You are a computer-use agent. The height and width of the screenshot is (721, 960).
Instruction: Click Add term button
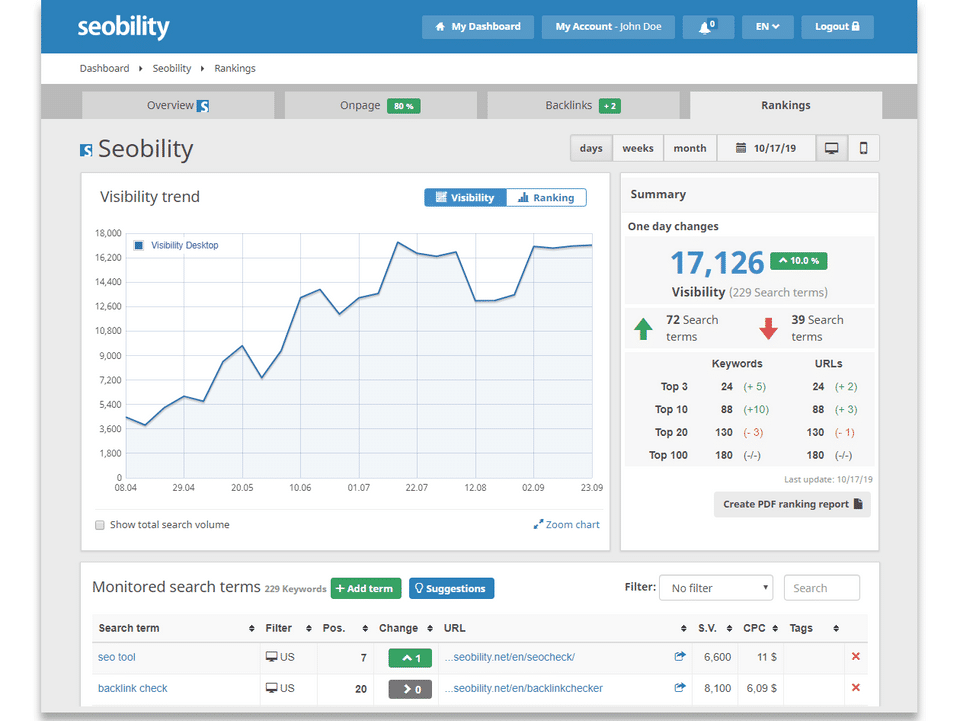tap(366, 588)
